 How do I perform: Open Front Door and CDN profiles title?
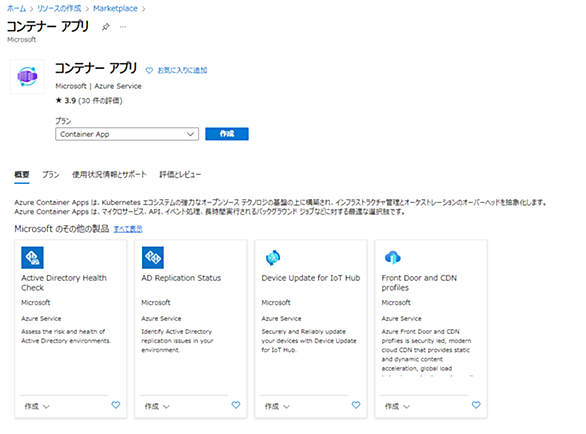click(x=419, y=283)
